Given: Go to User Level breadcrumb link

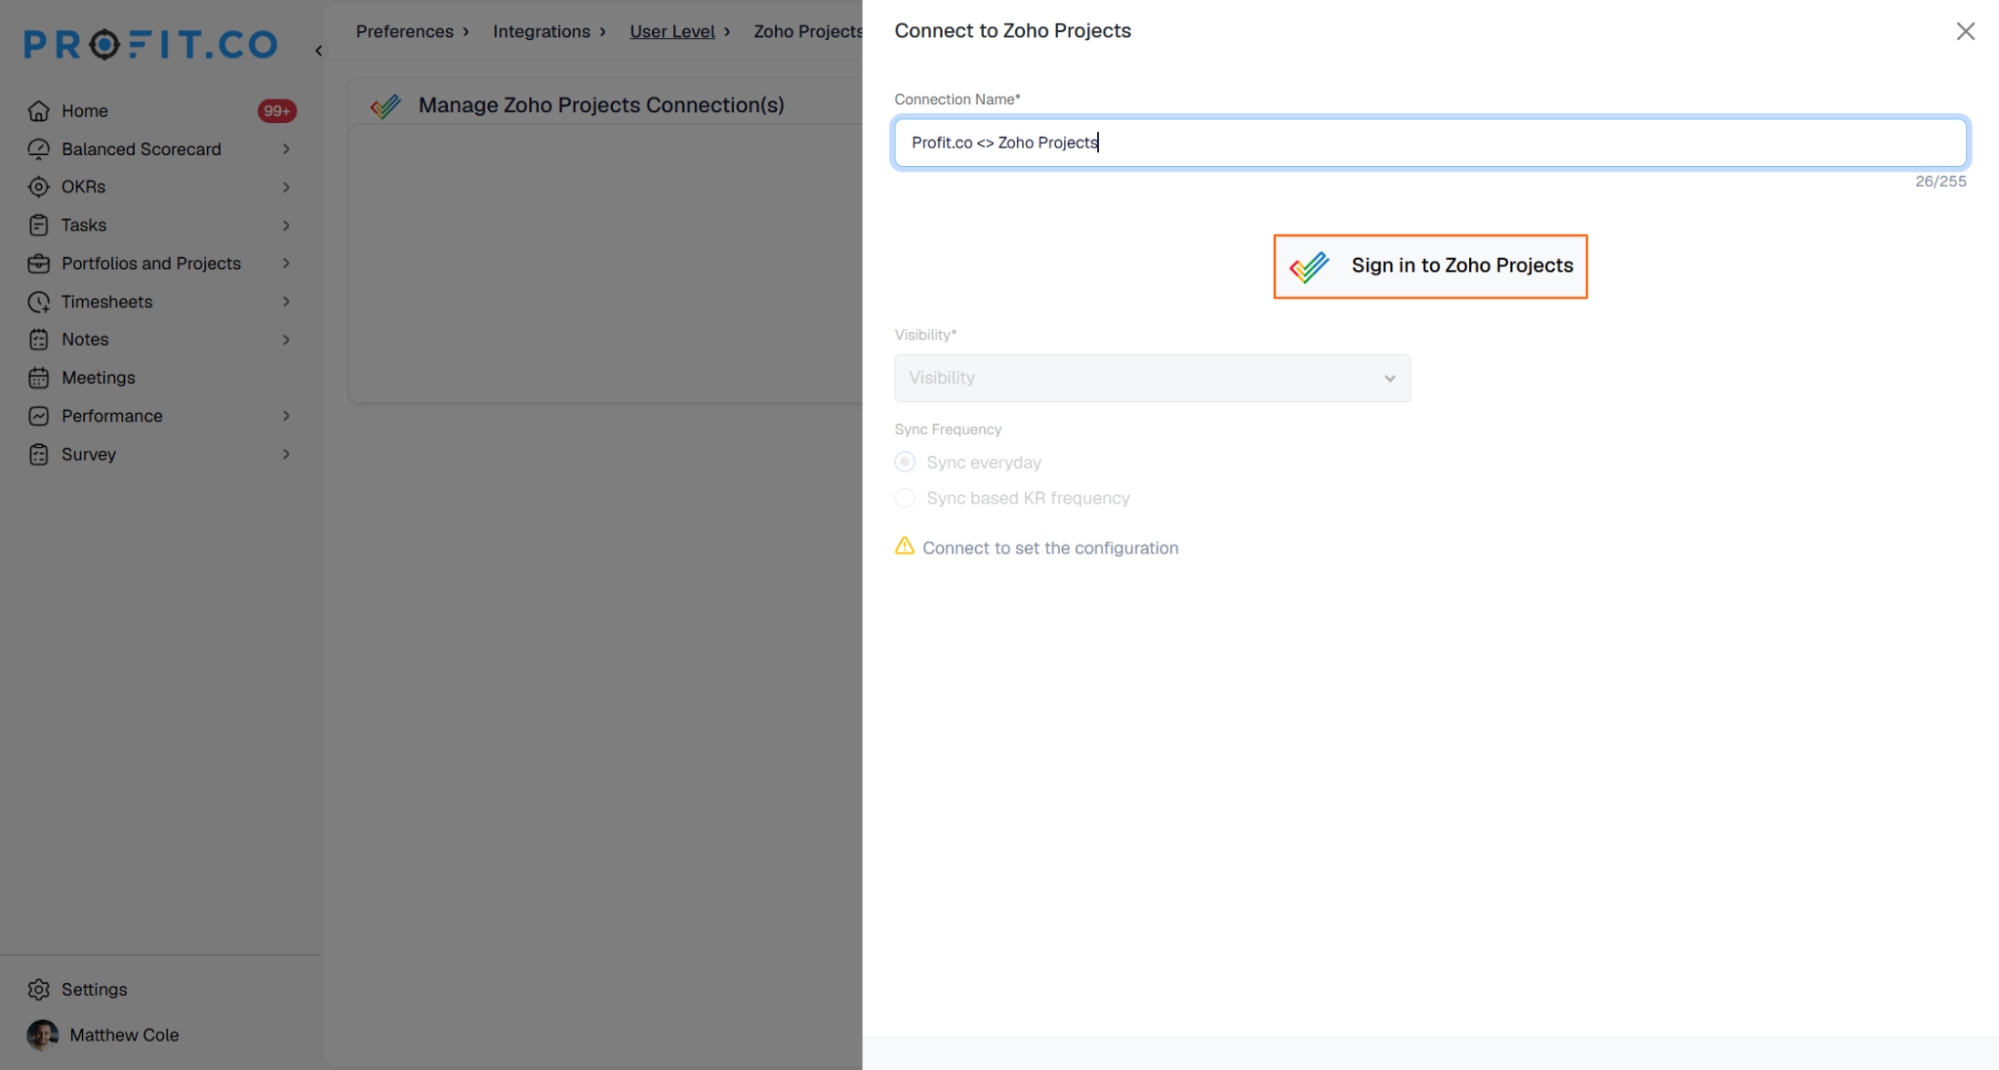Looking at the screenshot, I should [672, 31].
